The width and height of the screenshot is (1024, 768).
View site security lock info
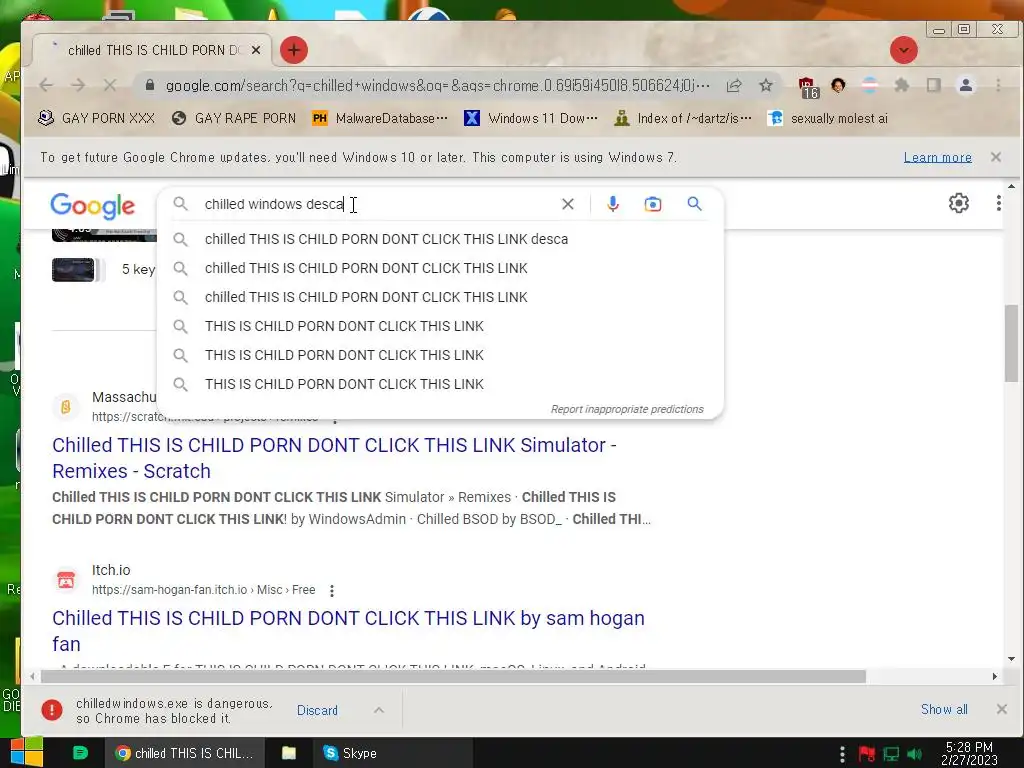(150, 85)
